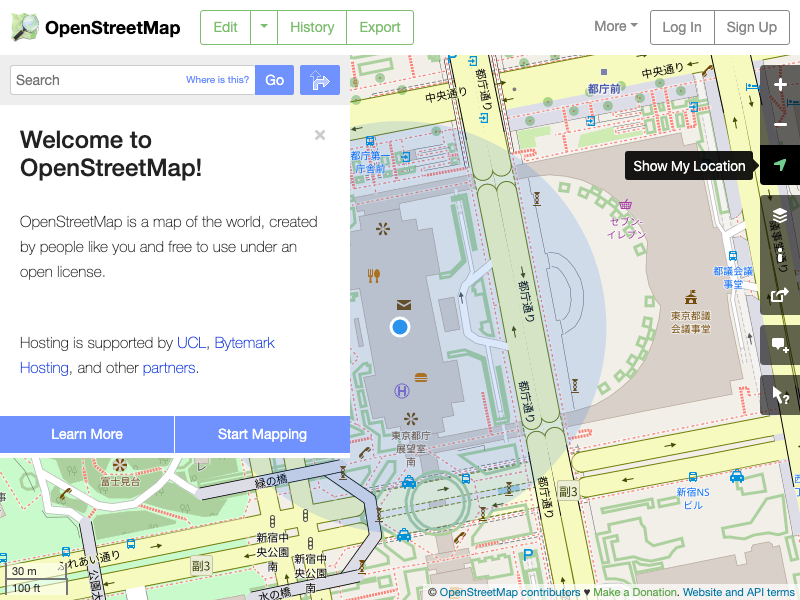Image resolution: width=800 pixels, height=600 pixels.
Task: Click the Start Mapping button
Action: click(x=262, y=434)
